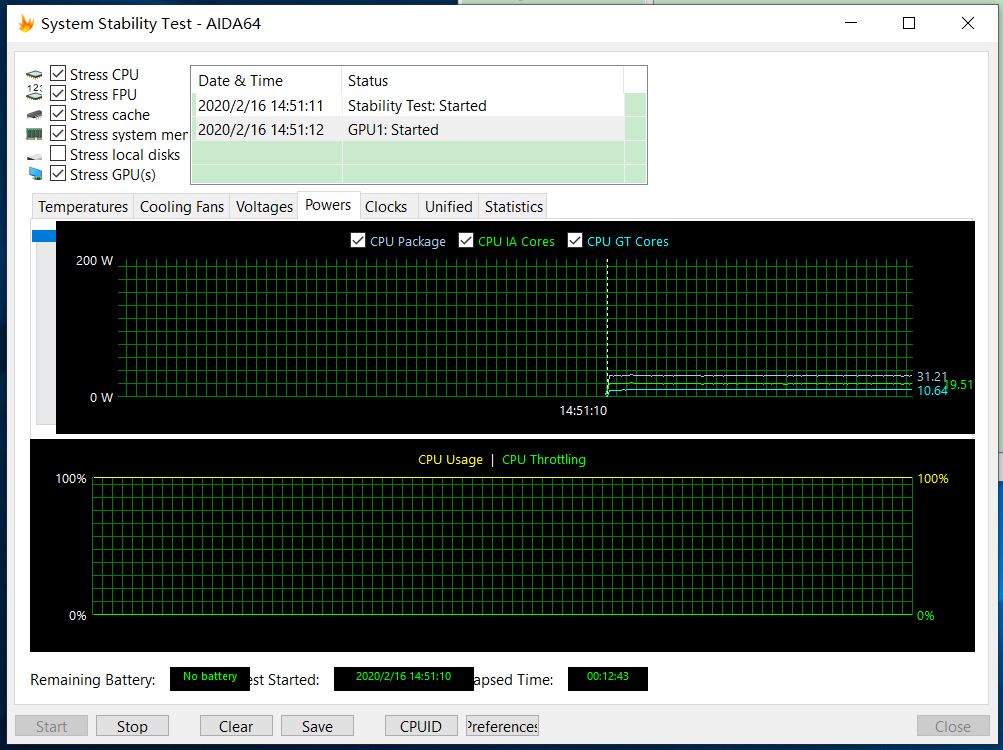The height and width of the screenshot is (750, 1003).
Task: Click the disk drive icon beside Stress local disks
Action: pyautogui.click(x=34, y=155)
